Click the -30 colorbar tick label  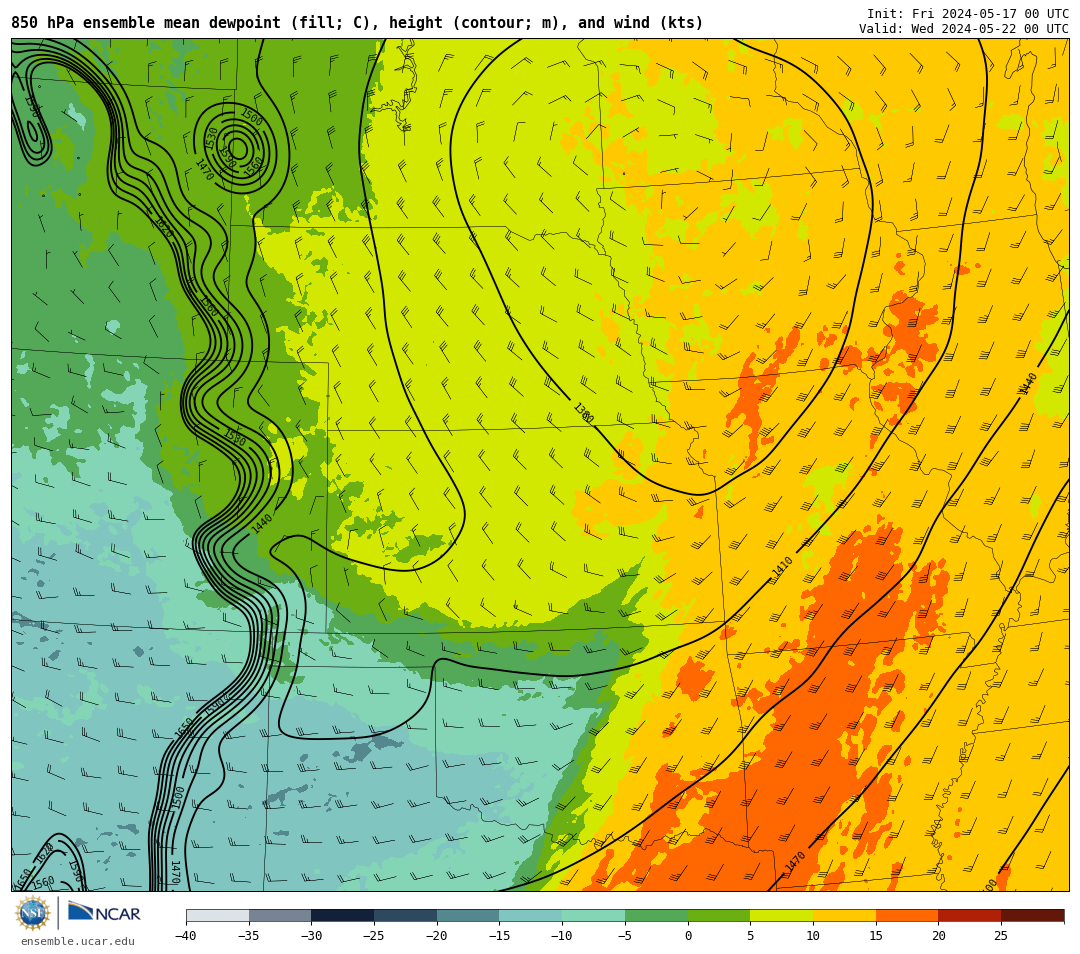point(311,935)
